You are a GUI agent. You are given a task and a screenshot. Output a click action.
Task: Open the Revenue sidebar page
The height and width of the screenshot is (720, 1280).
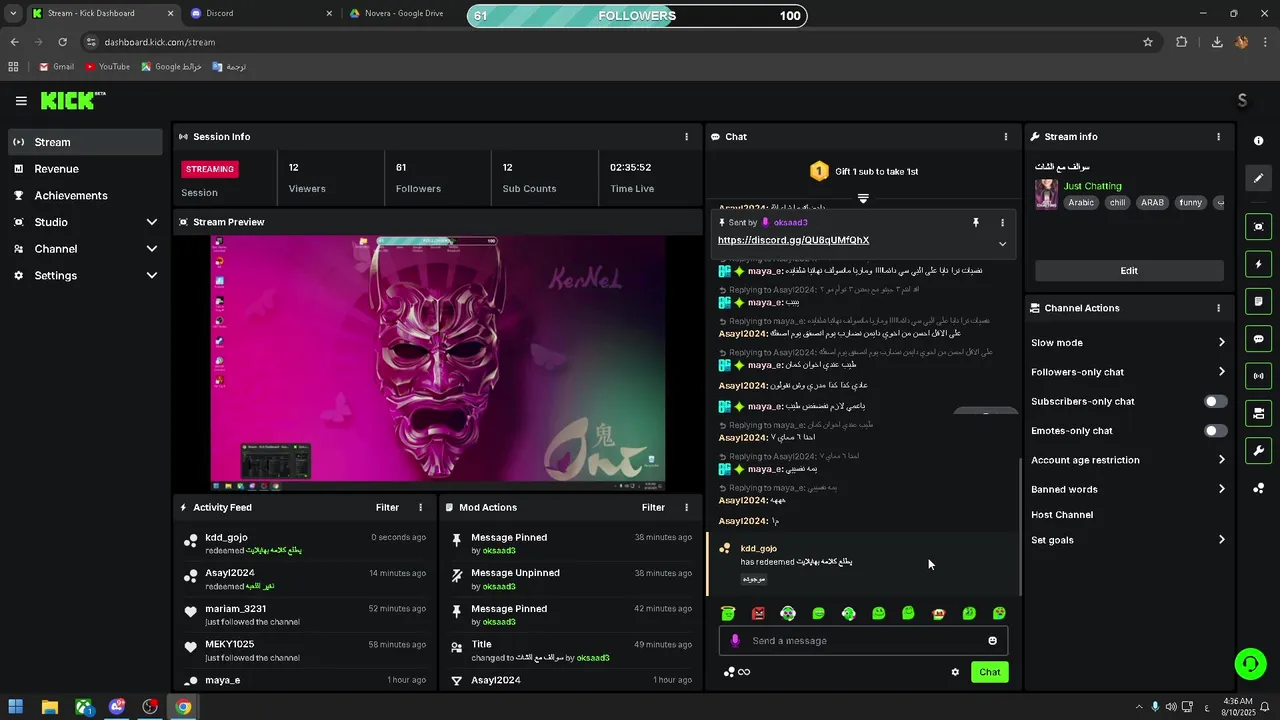pyautogui.click(x=85, y=169)
